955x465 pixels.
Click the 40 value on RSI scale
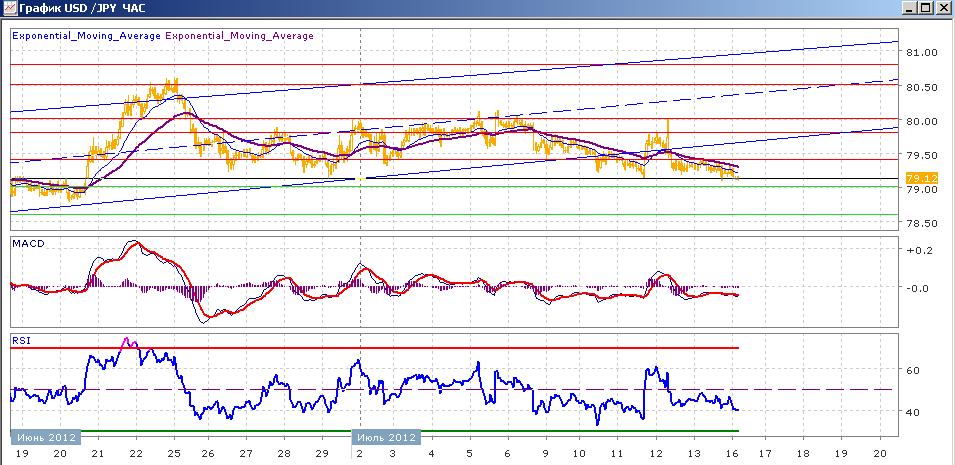click(x=913, y=412)
